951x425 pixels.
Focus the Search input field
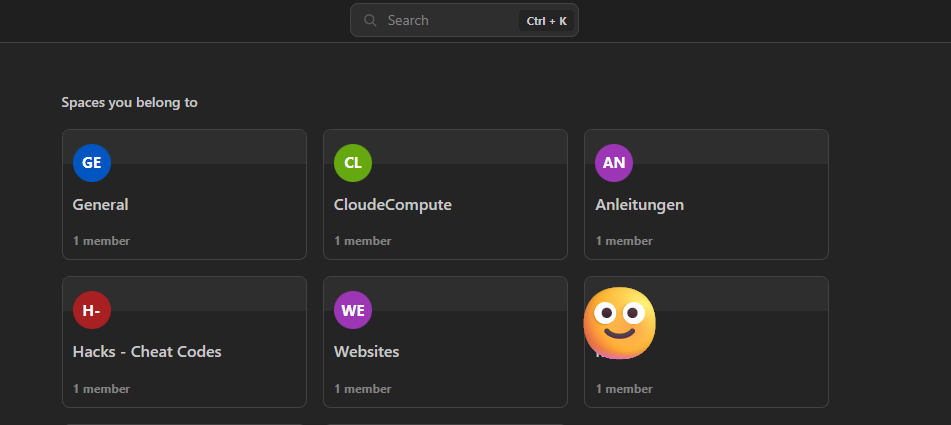[x=445, y=20]
